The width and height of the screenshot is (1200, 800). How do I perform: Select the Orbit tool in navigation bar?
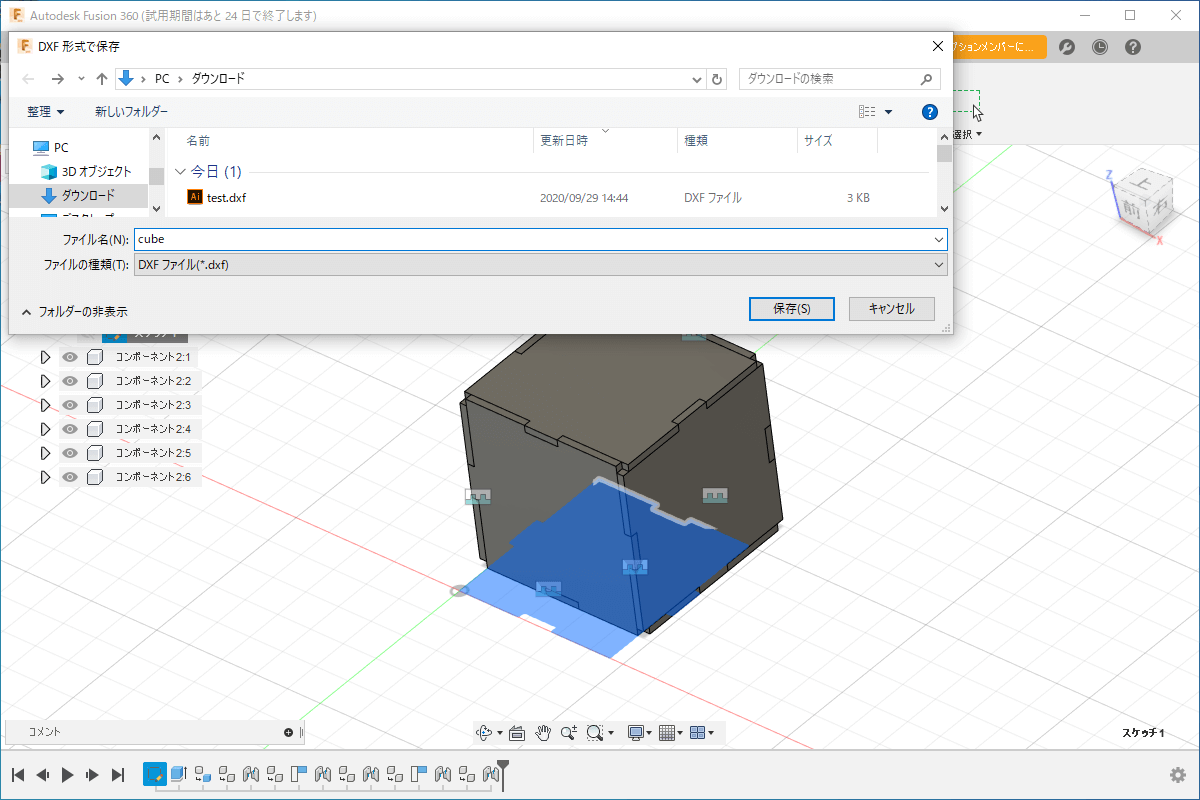(x=485, y=733)
